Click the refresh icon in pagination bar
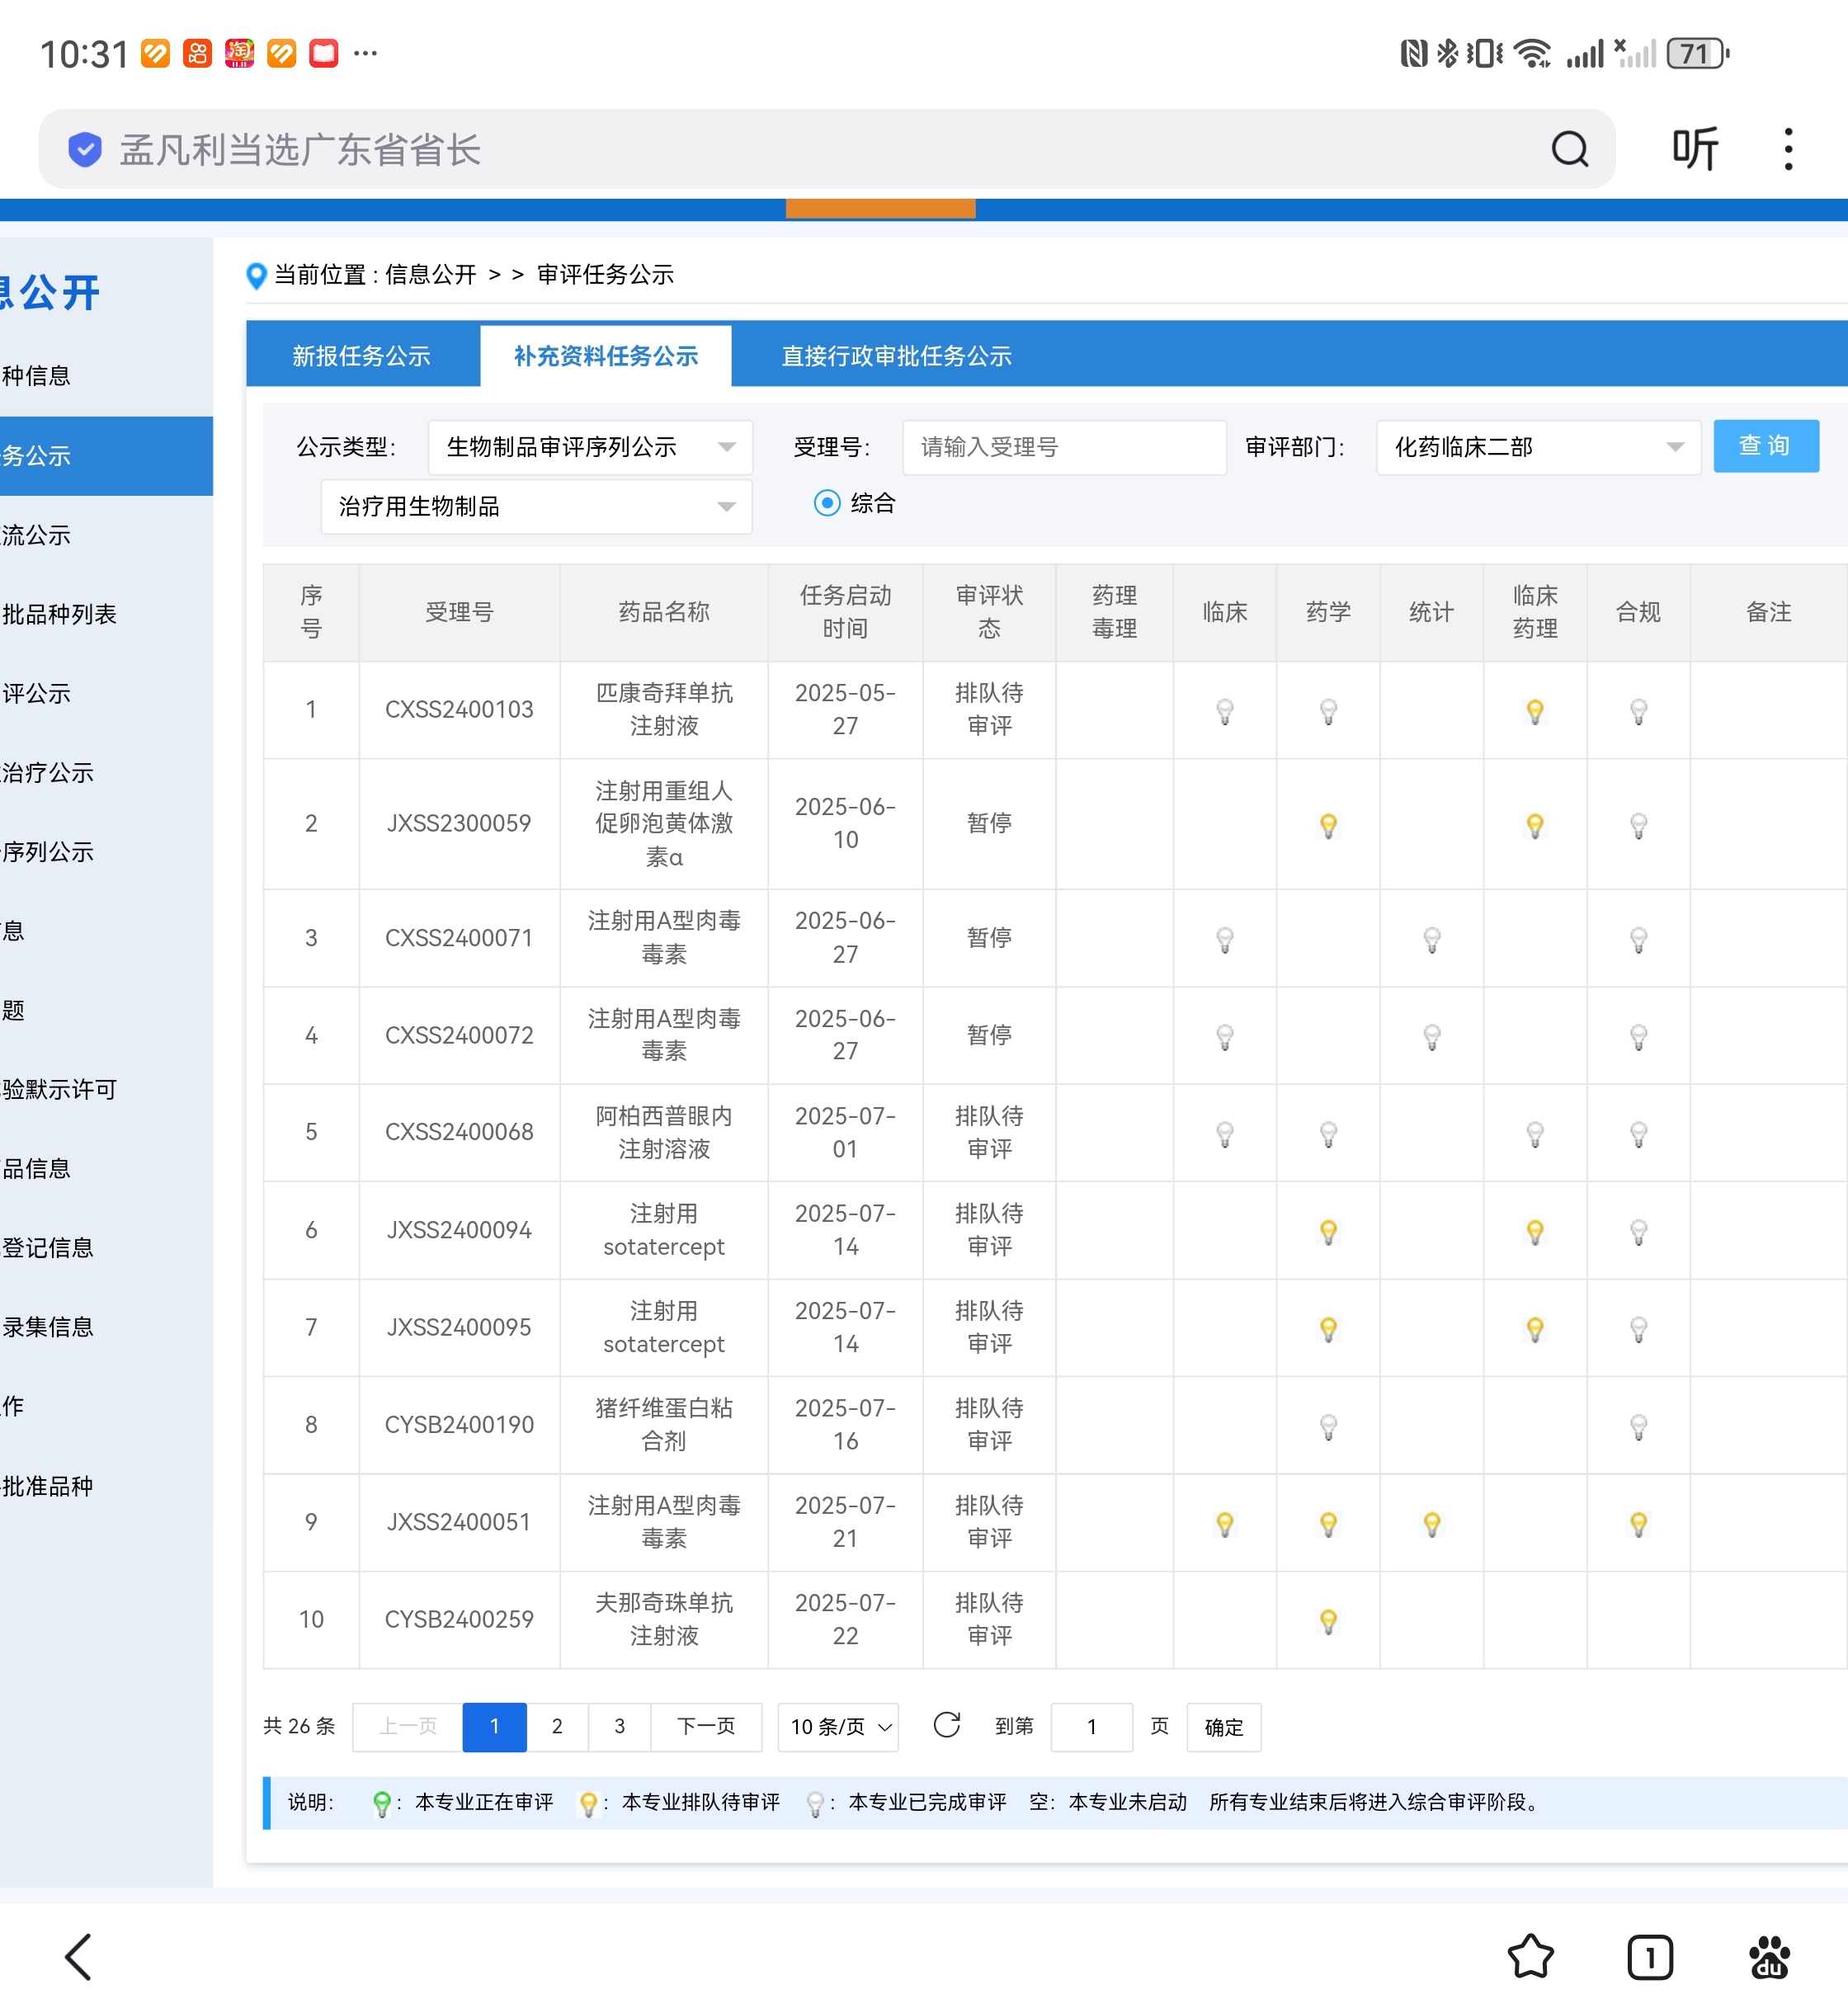The width and height of the screenshot is (1848, 2013). coord(946,1725)
